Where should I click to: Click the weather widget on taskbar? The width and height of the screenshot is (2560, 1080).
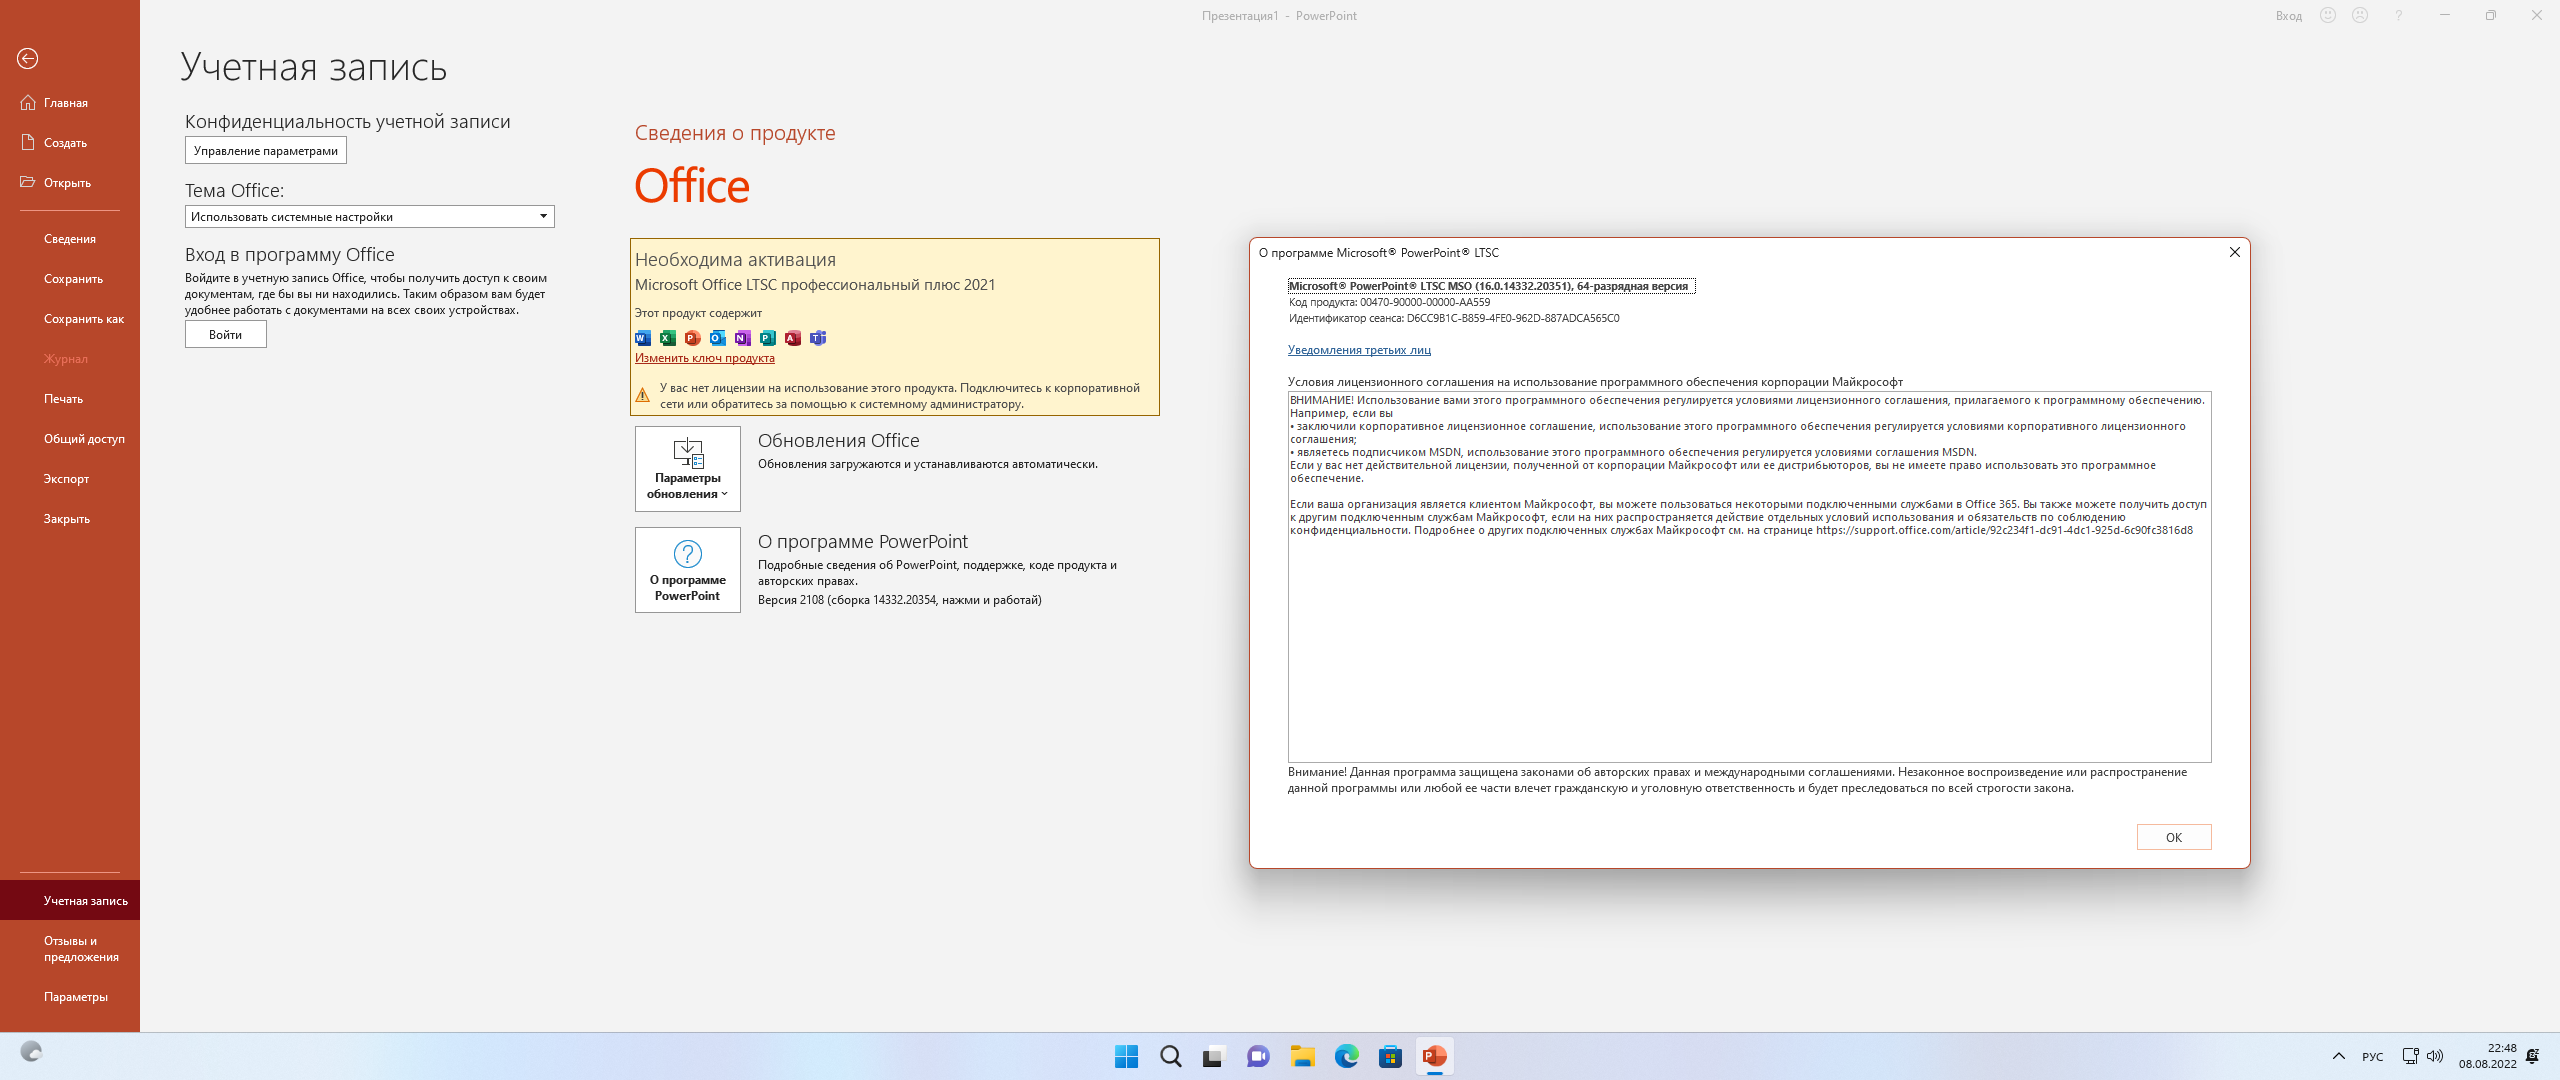(32, 1052)
